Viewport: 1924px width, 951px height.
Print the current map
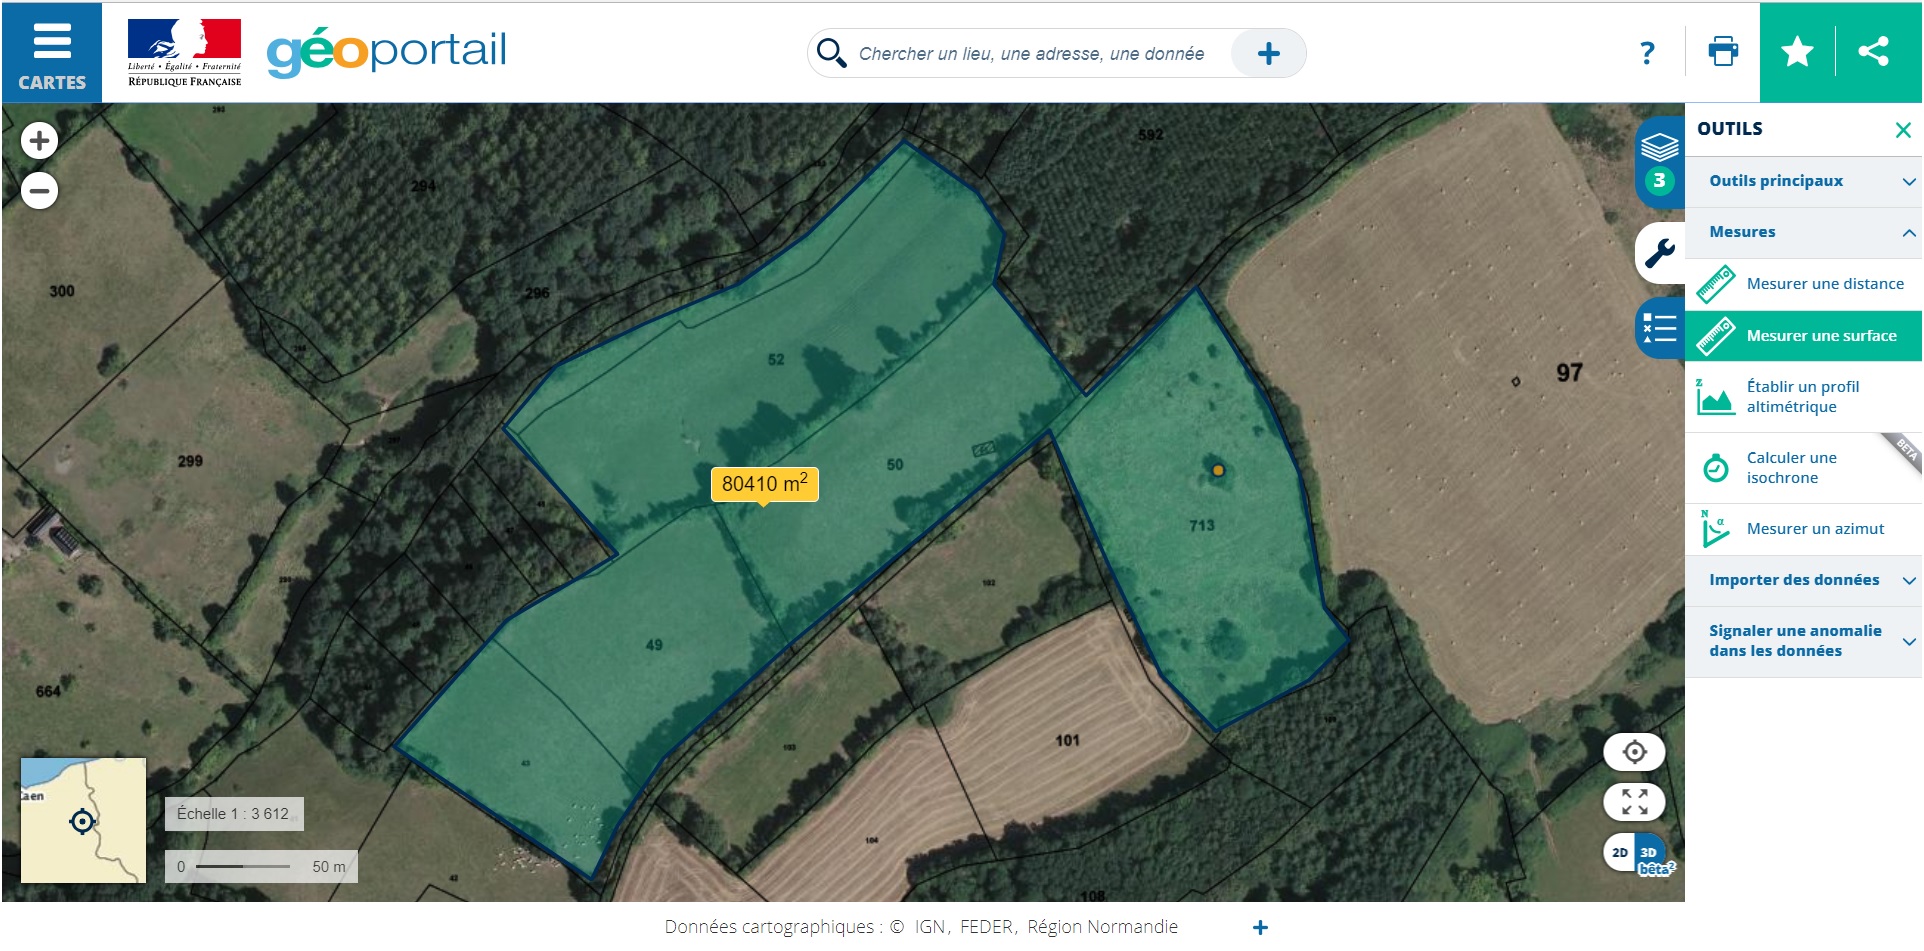1723,52
